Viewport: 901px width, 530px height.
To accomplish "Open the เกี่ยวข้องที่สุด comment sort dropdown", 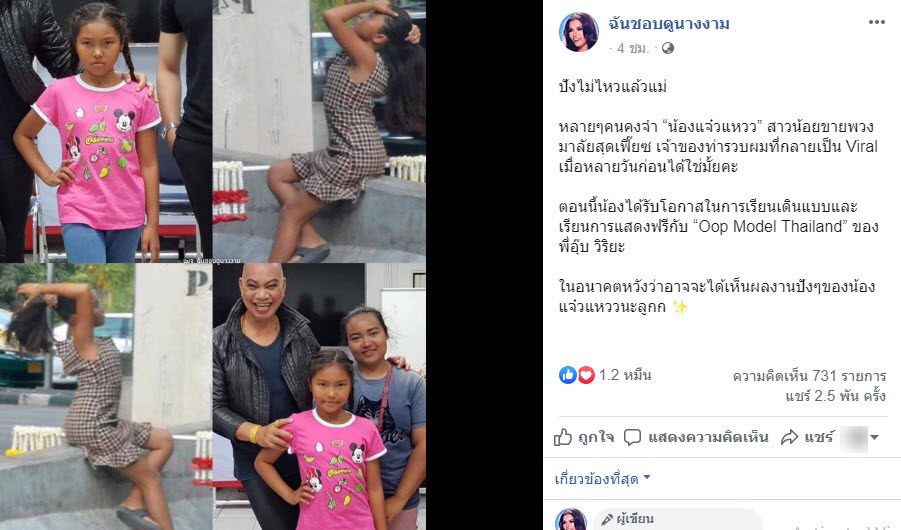I will click(x=602, y=478).
